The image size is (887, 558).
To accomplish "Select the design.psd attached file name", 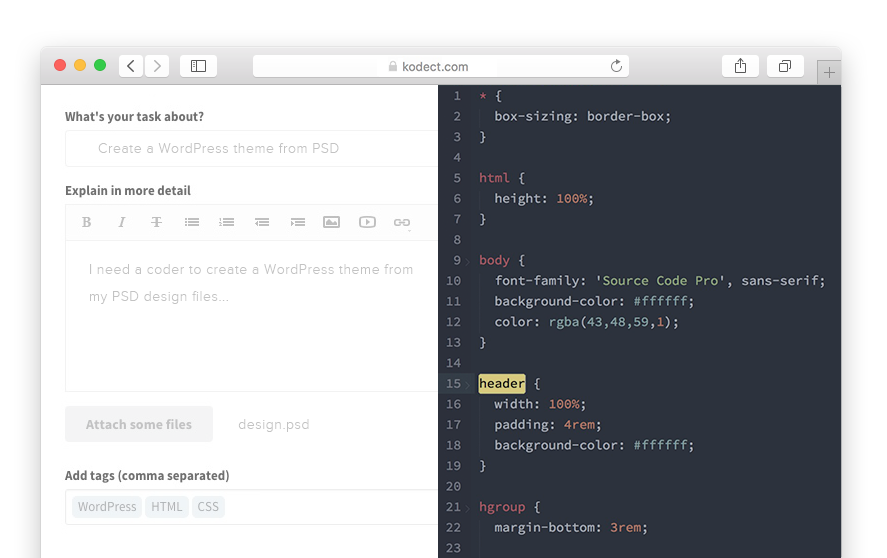I will (274, 424).
